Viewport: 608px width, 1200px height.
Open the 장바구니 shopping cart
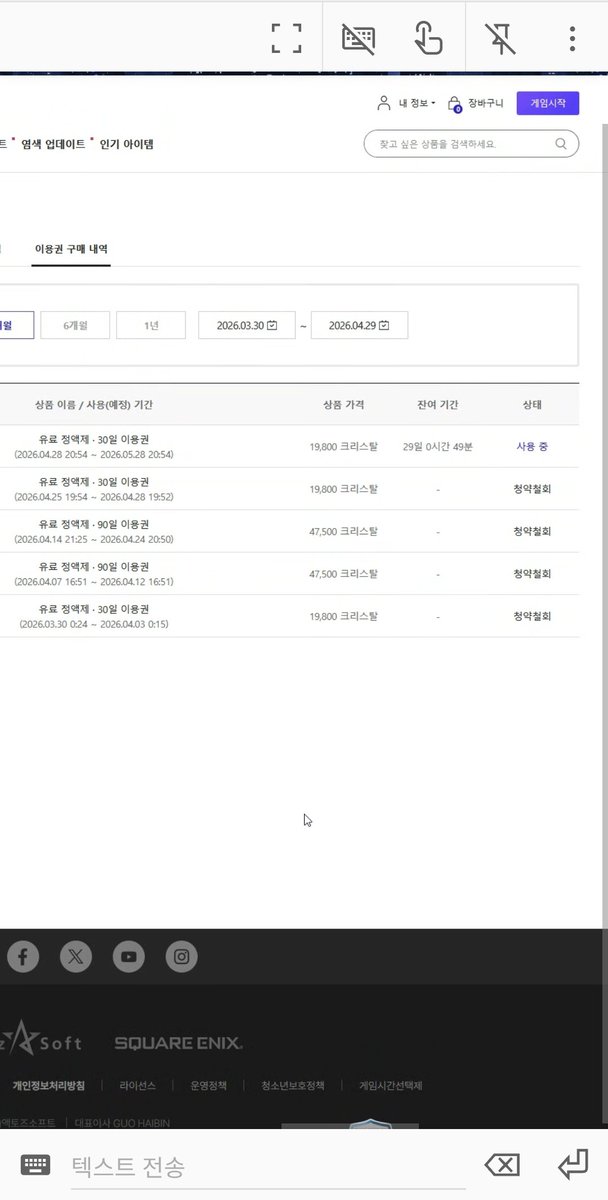pyautogui.click(x=475, y=103)
